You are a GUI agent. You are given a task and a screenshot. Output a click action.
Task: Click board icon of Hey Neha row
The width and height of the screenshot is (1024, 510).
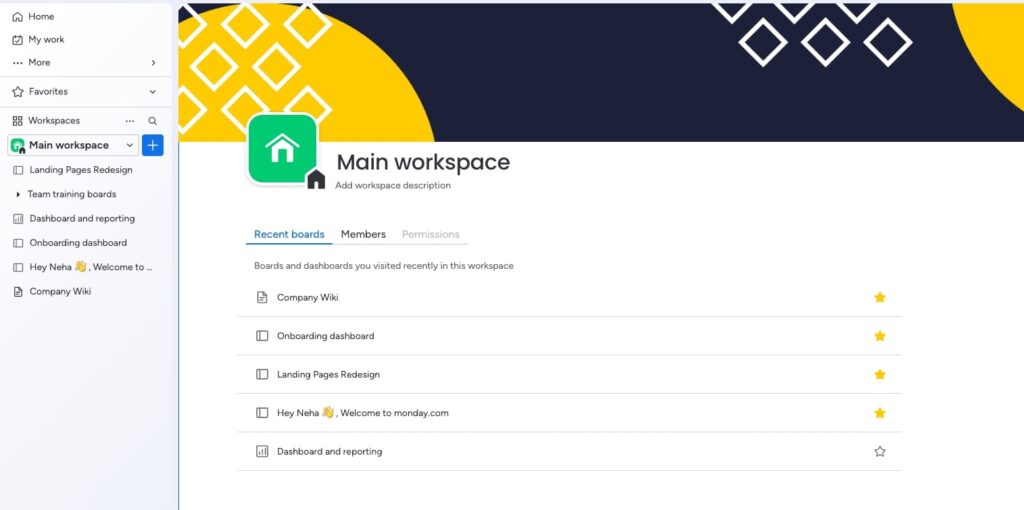pos(262,413)
